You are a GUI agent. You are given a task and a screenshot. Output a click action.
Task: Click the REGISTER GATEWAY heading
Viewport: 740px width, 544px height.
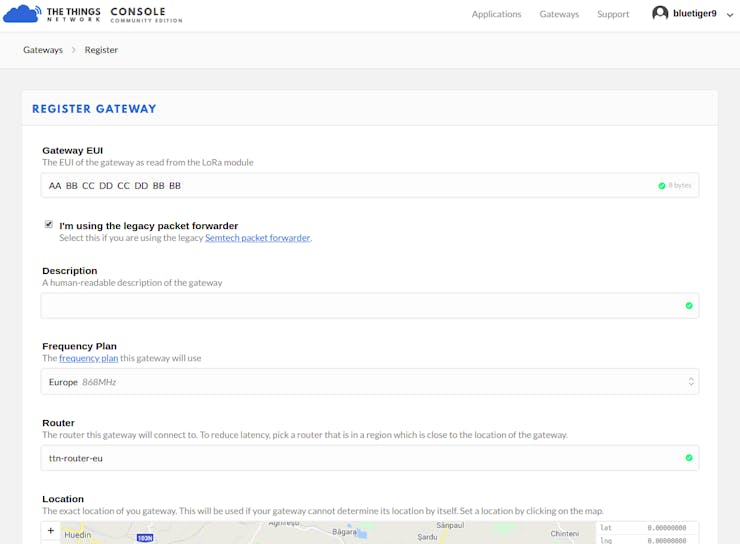(94, 109)
